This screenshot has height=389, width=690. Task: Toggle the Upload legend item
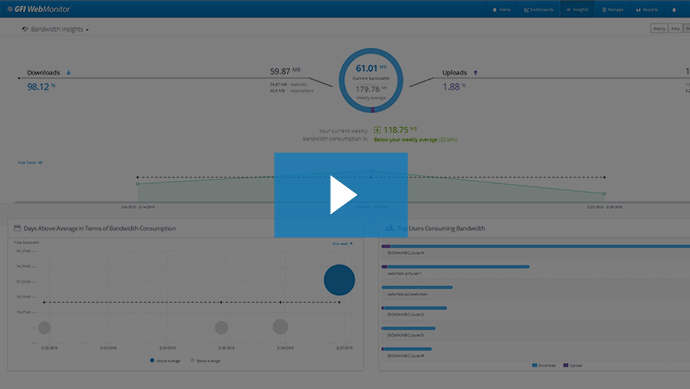click(573, 365)
